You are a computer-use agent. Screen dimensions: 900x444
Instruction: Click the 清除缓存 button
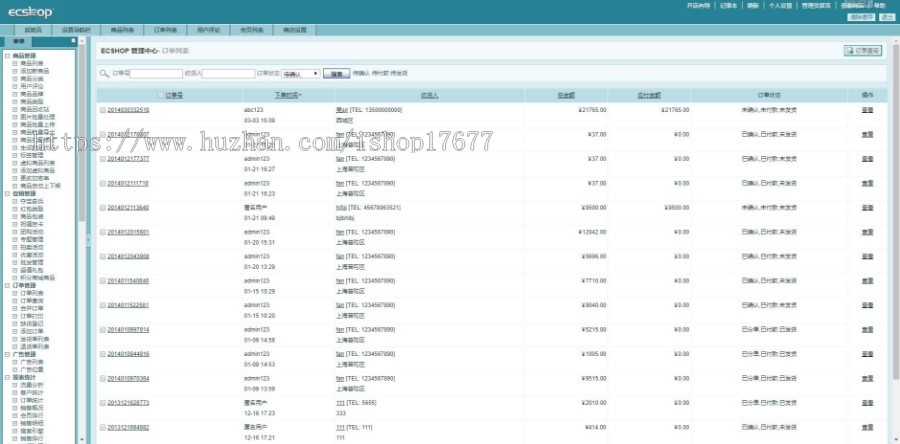(861, 17)
